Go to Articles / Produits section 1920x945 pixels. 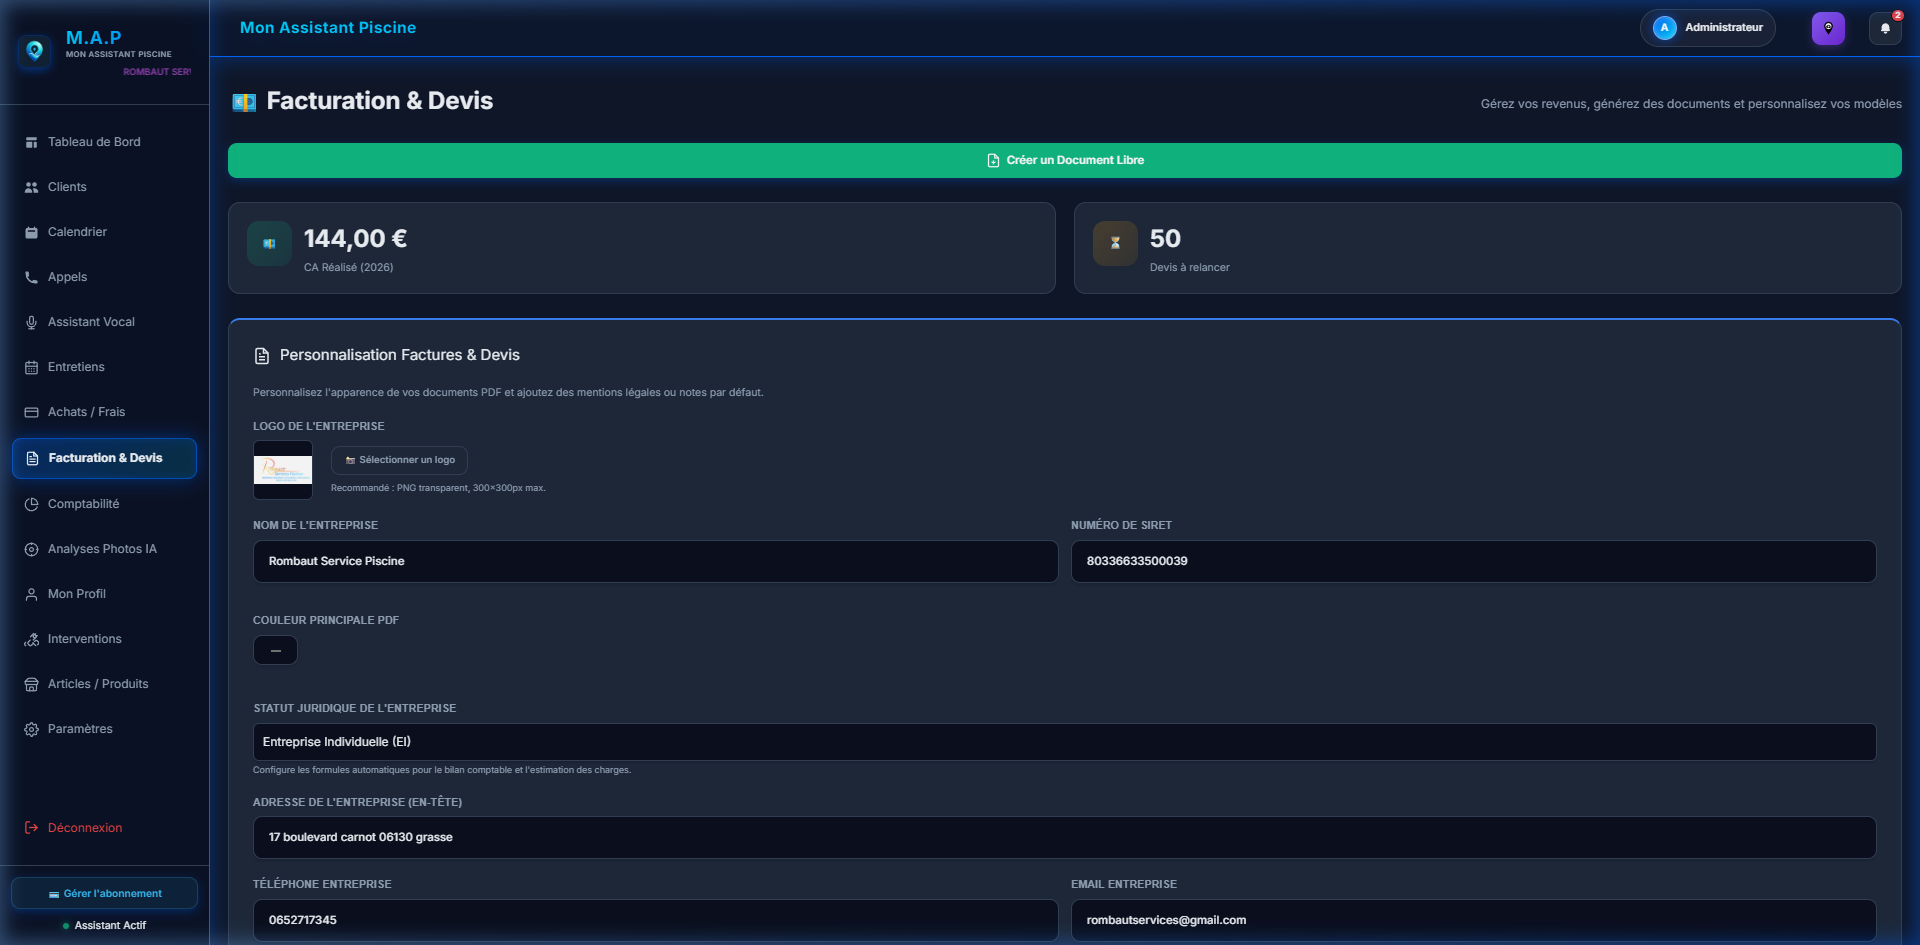[x=98, y=684]
